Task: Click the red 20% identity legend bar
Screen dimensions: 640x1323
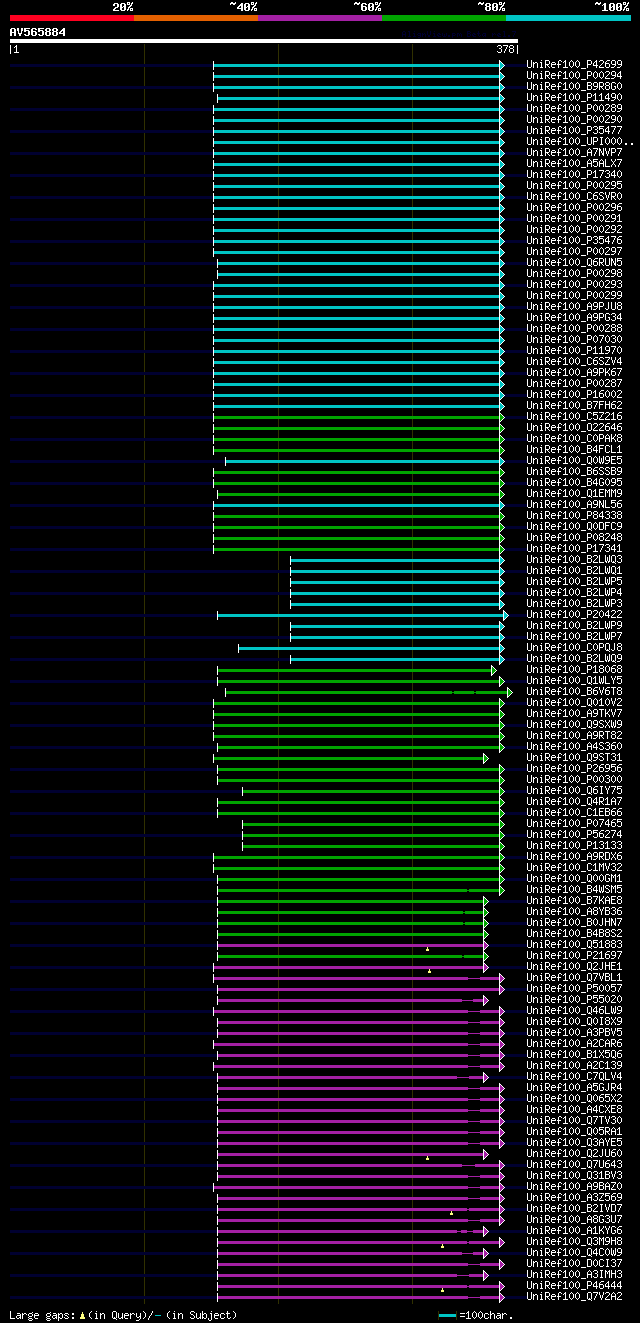Action: pos(71,18)
